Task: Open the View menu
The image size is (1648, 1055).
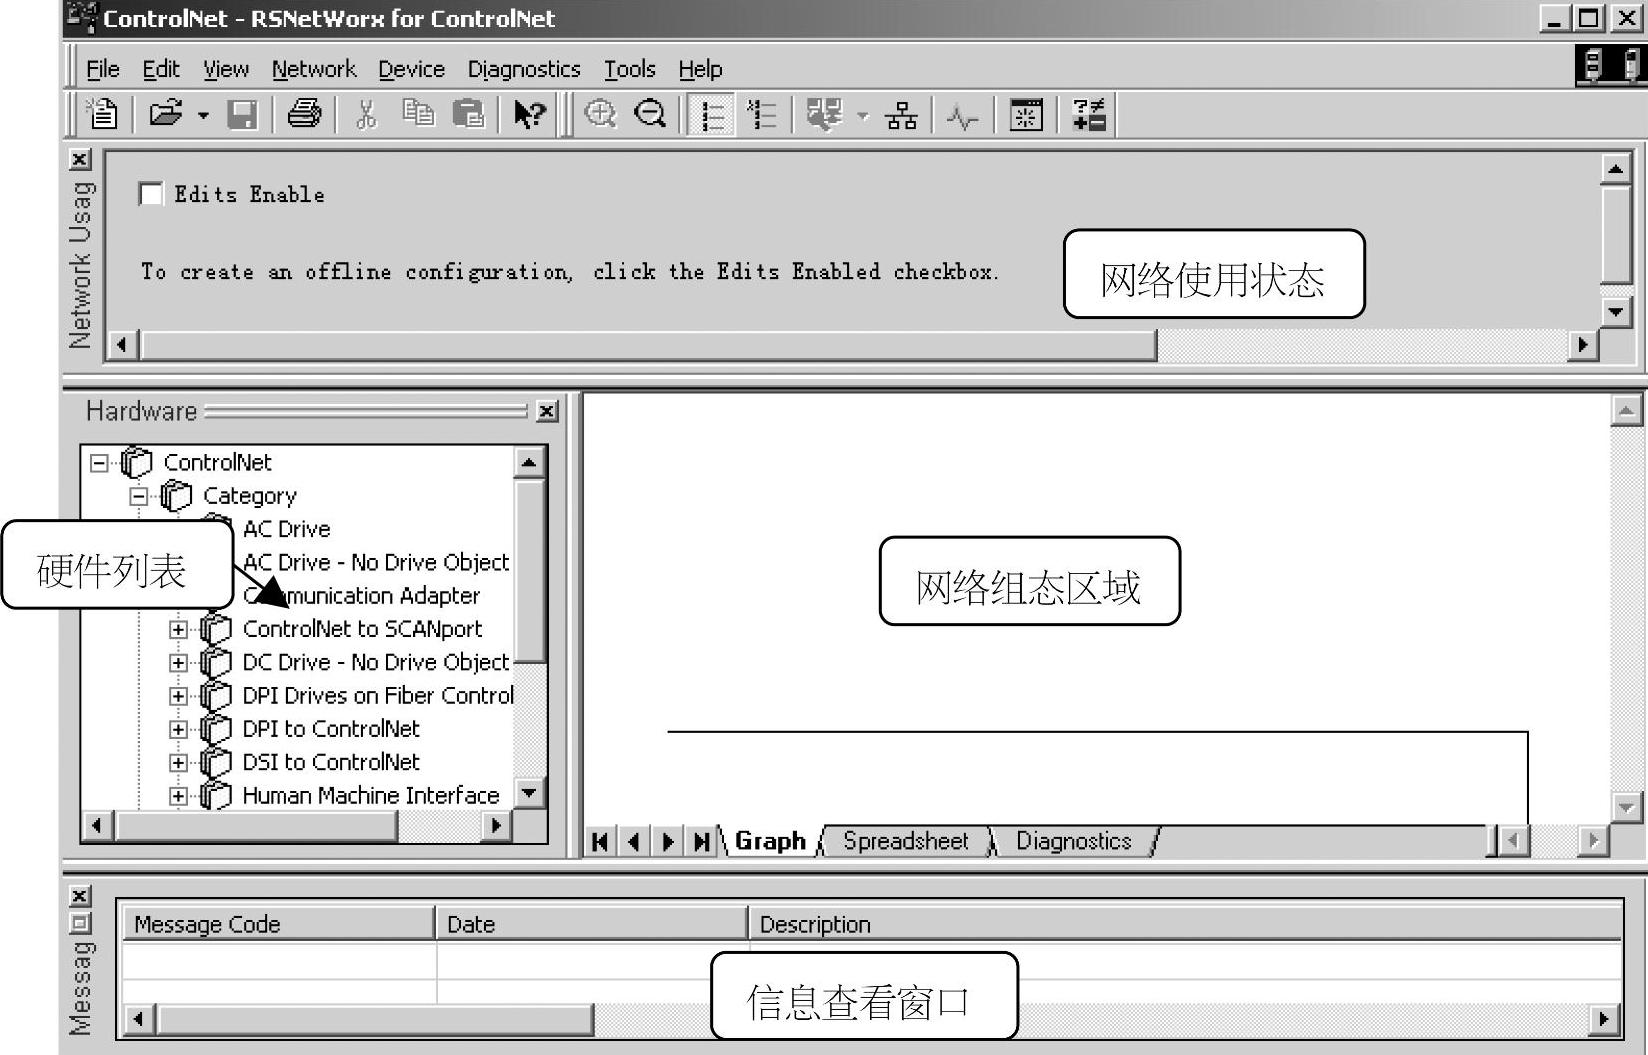Action: tap(226, 69)
